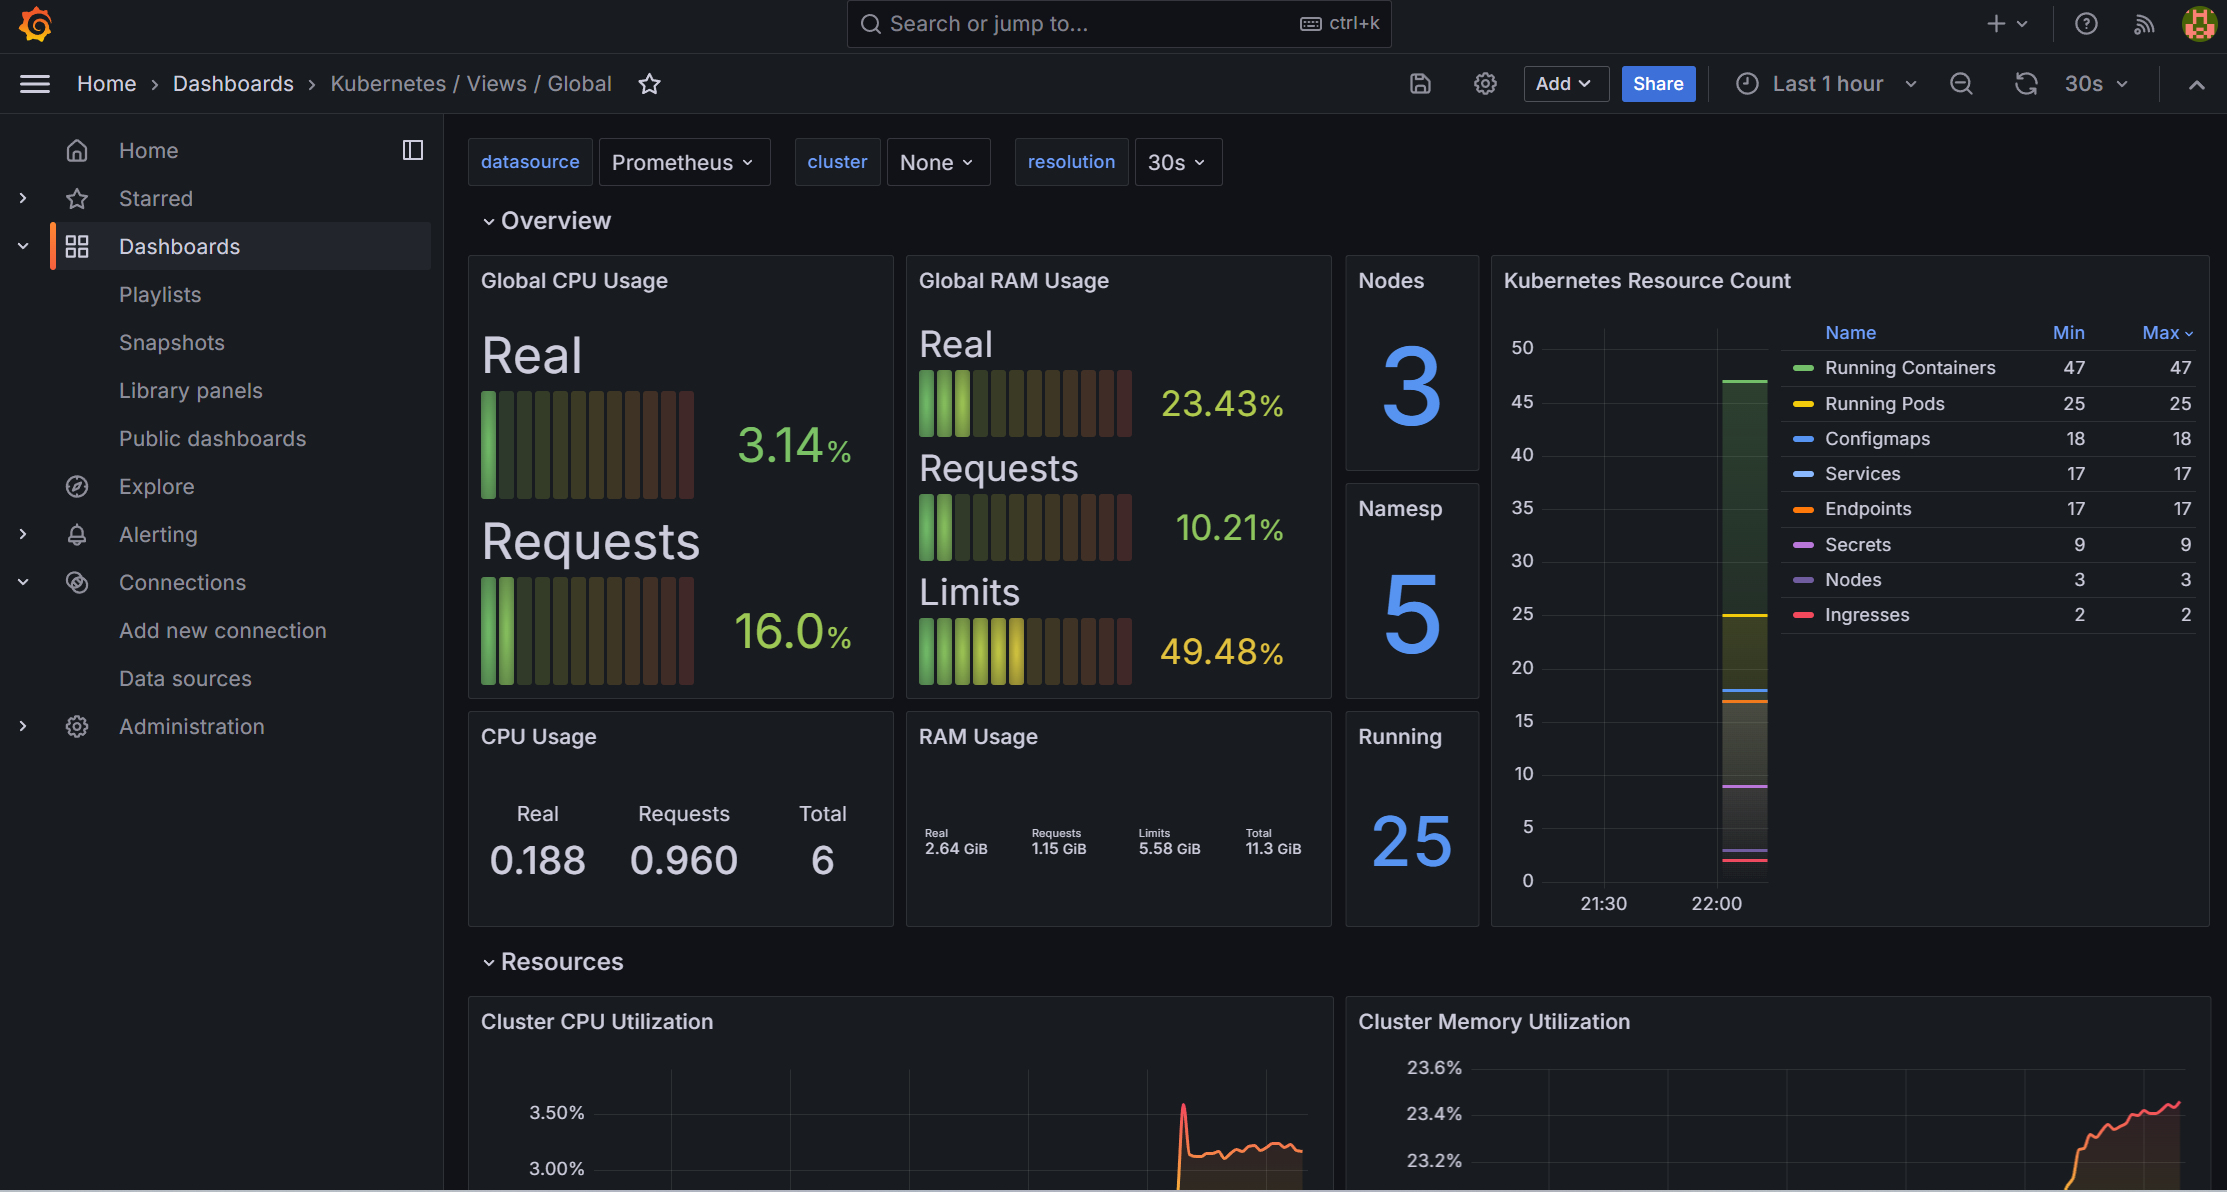Open Explore in the sidebar
The width and height of the screenshot is (2227, 1192).
[156, 487]
